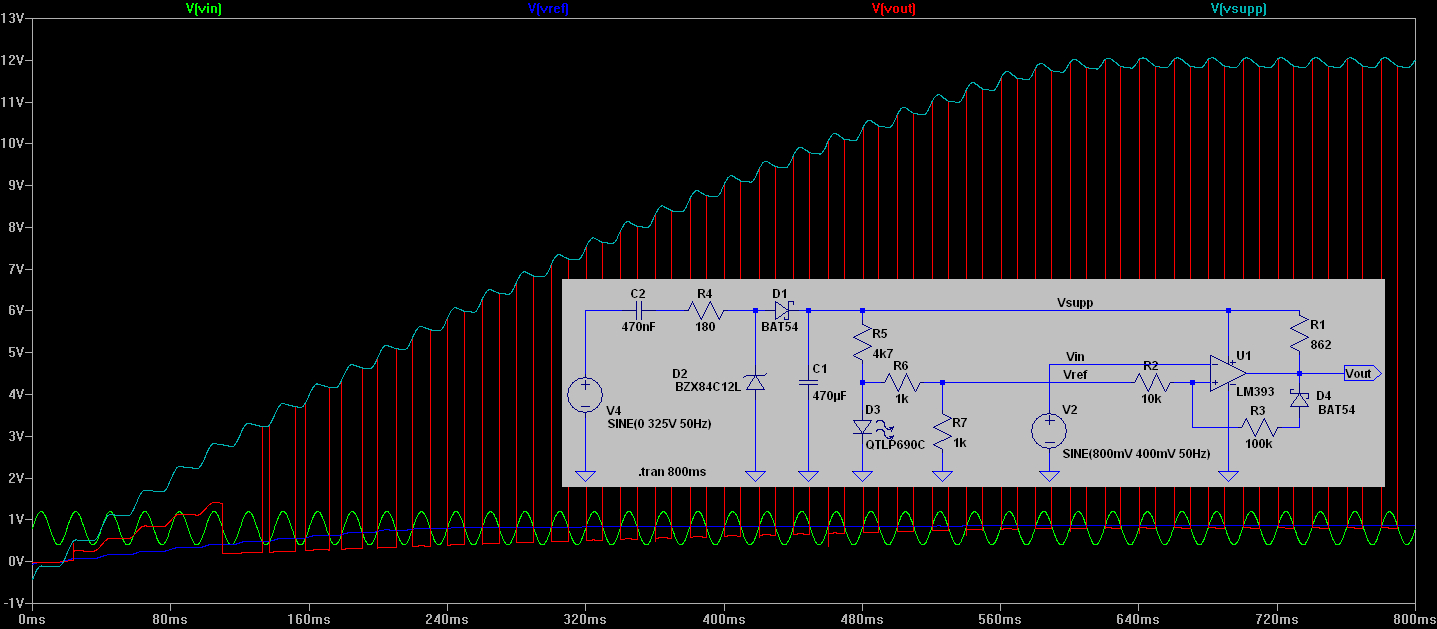Click the -1V vertical axis label
The height and width of the screenshot is (629, 1437).
(x=14, y=603)
